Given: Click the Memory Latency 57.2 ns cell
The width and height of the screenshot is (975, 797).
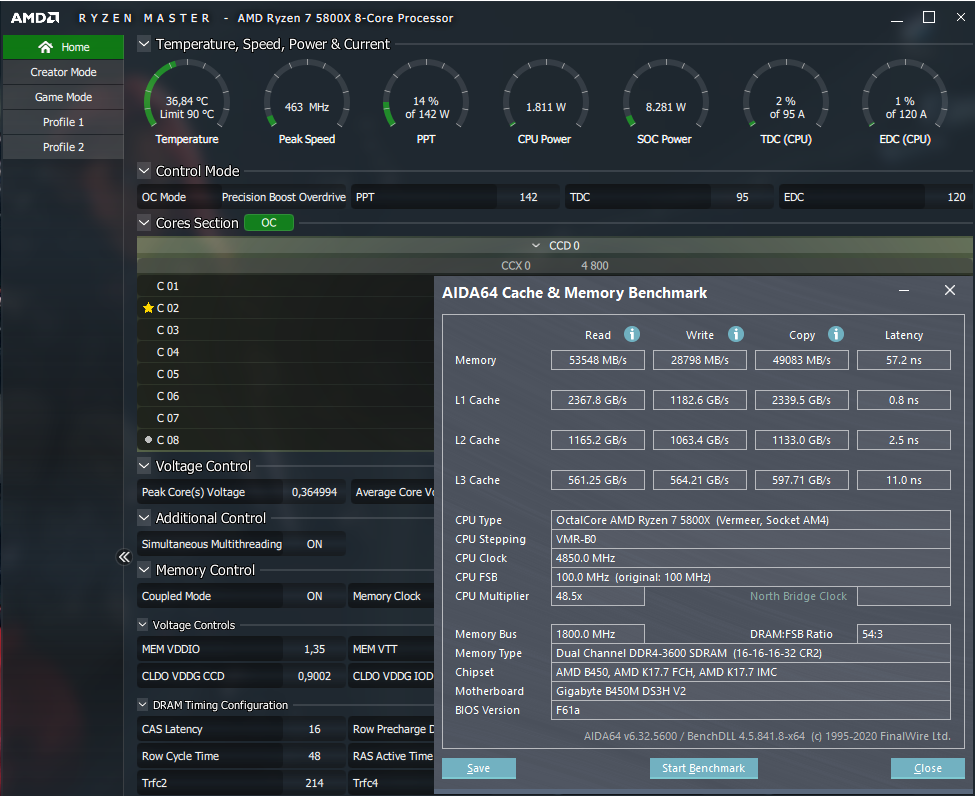Looking at the screenshot, I should coord(903,360).
